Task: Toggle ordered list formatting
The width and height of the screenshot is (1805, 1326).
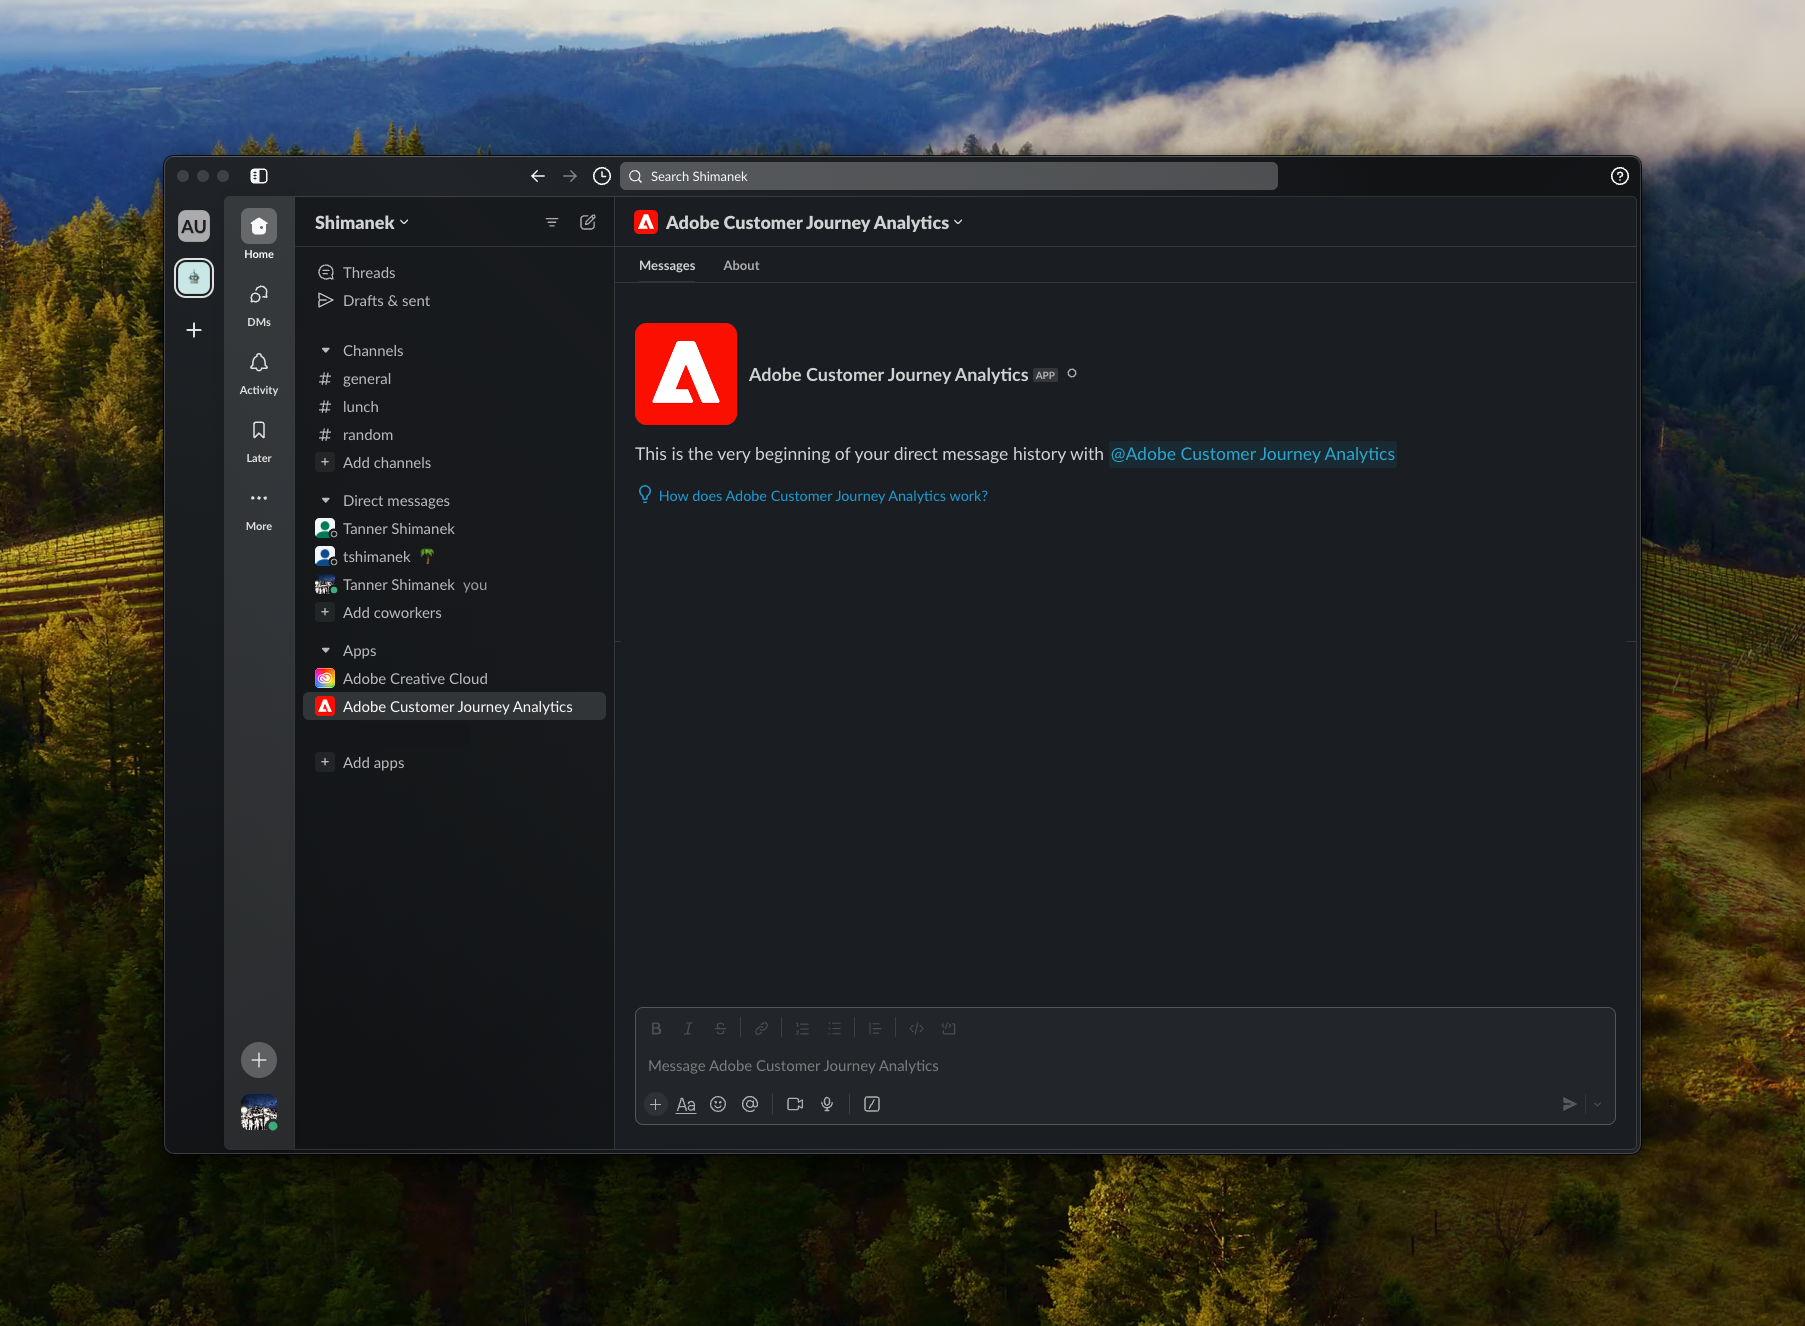Action: pos(802,1028)
